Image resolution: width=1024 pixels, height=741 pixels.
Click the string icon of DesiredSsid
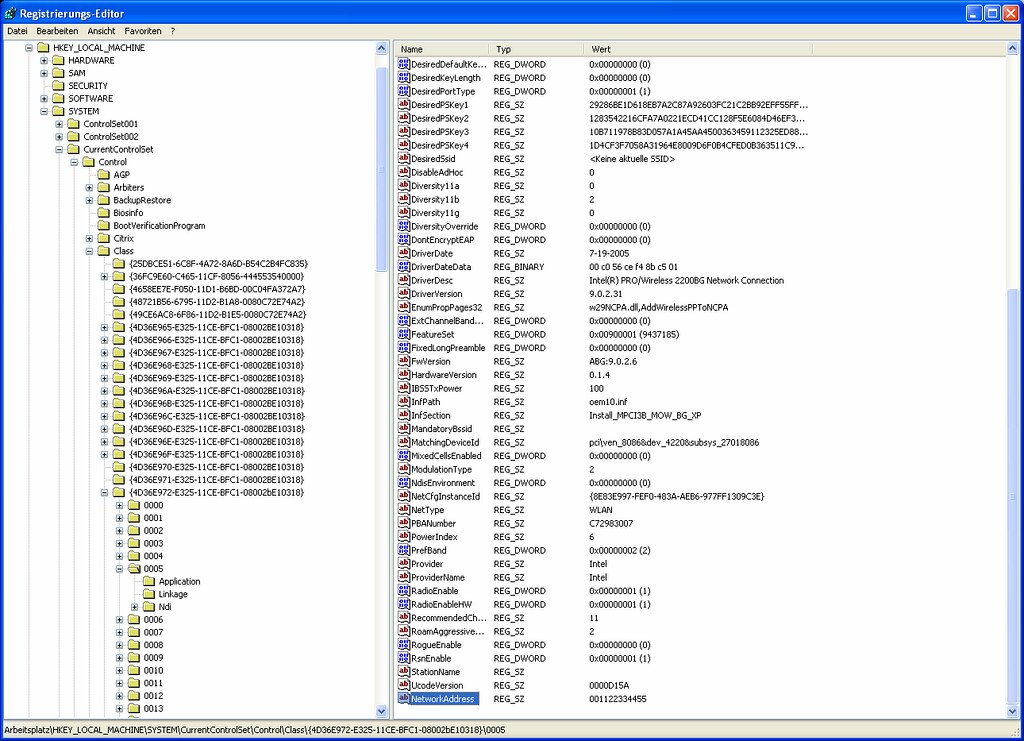click(404, 159)
